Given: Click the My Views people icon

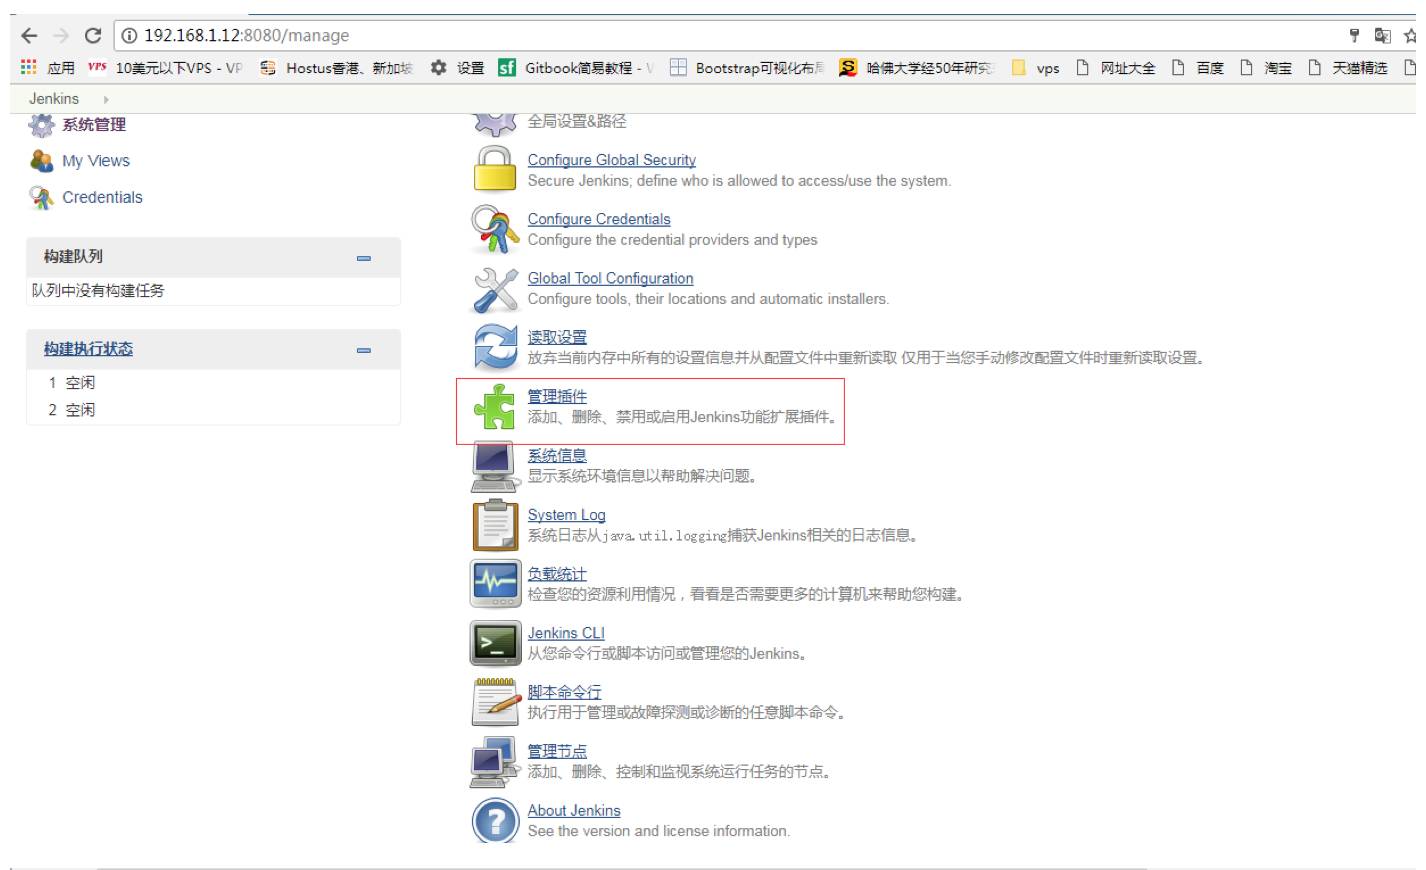Looking at the screenshot, I should 41,161.
